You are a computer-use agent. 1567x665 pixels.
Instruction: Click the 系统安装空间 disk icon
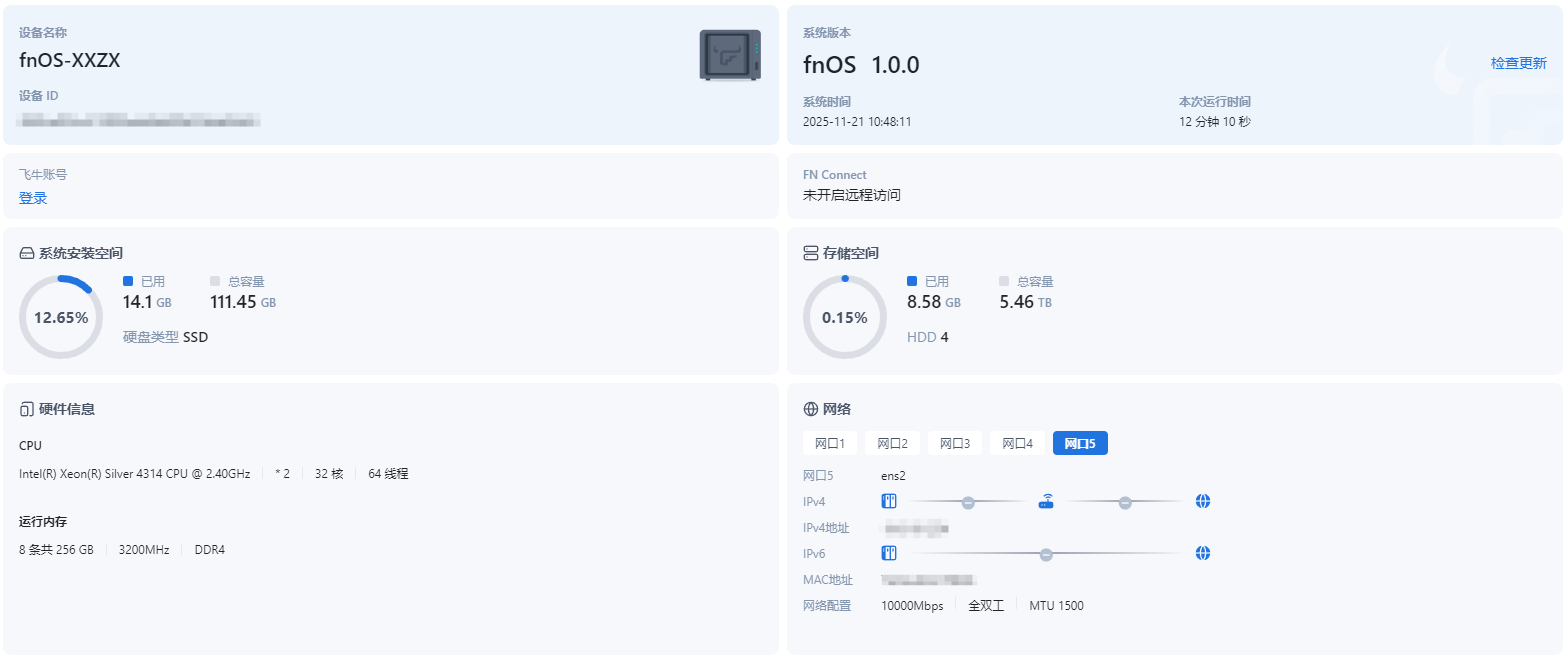click(x=27, y=254)
